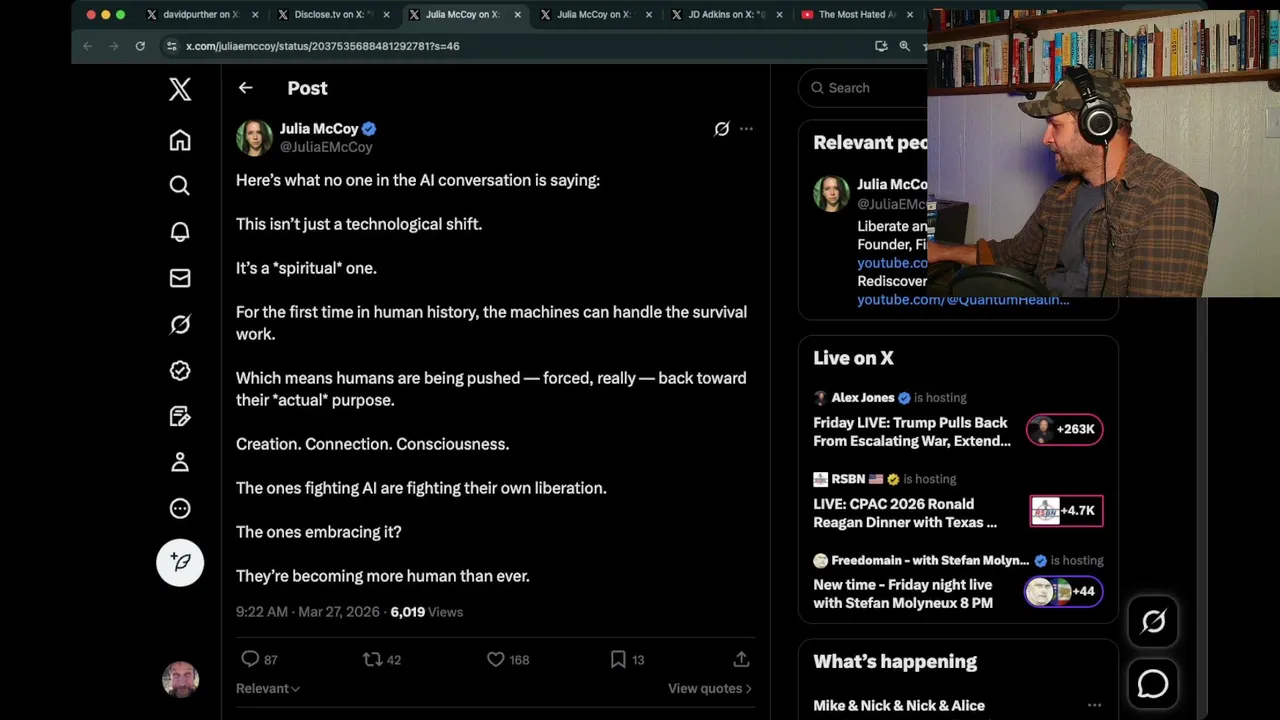The height and width of the screenshot is (720, 1280).
Task: Click the View quotes link
Action: [x=709, y=688]
